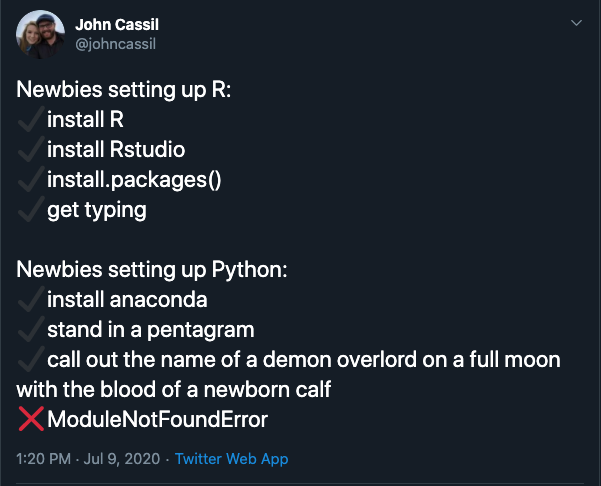Click the checkmark beside "install Rstudio"
This screenshot has height=486, width=601.
point(30,151)
